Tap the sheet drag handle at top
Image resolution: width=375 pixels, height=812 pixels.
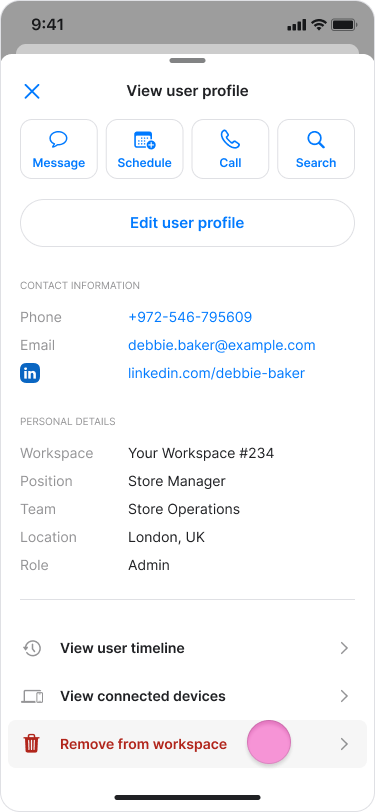click(x=188, y=61)
